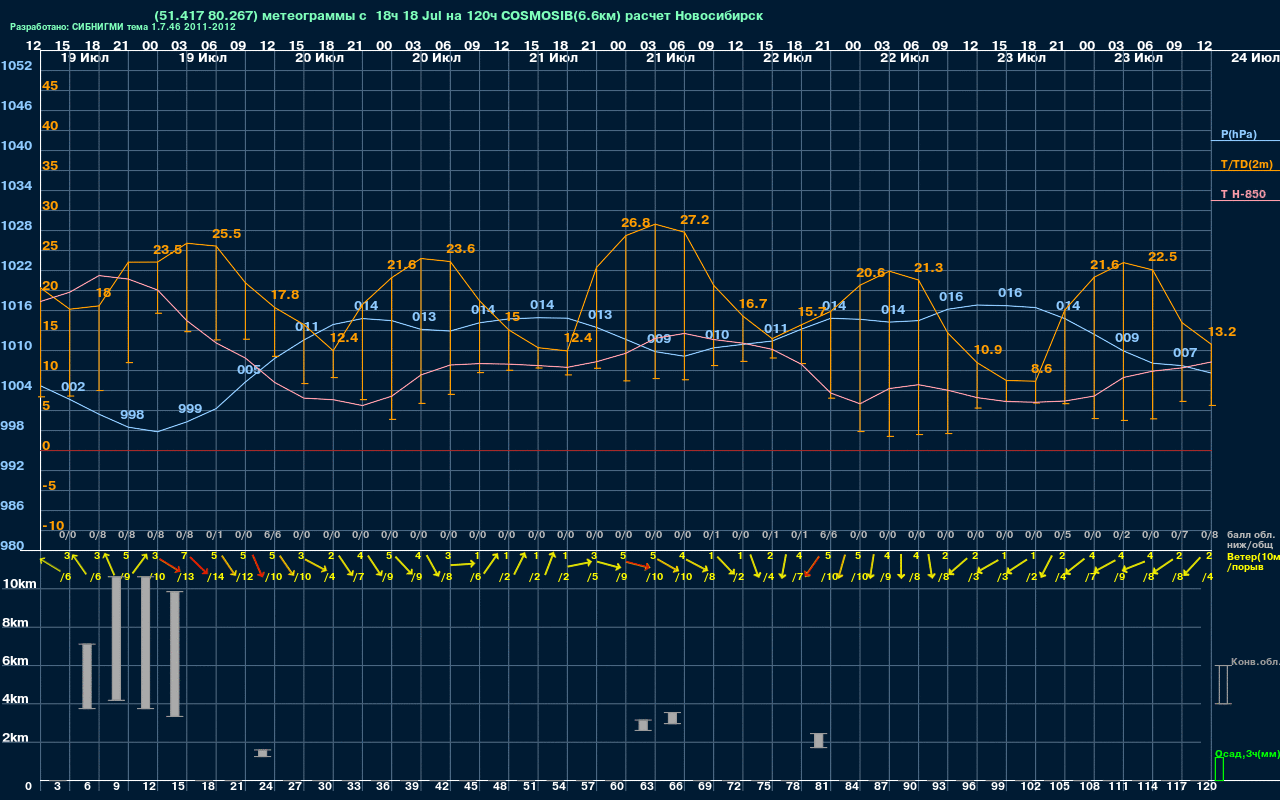Screen dimensions: 1280x800
Task: Click the small cloud bar at forecast hour 66
Action: (673, 717)
